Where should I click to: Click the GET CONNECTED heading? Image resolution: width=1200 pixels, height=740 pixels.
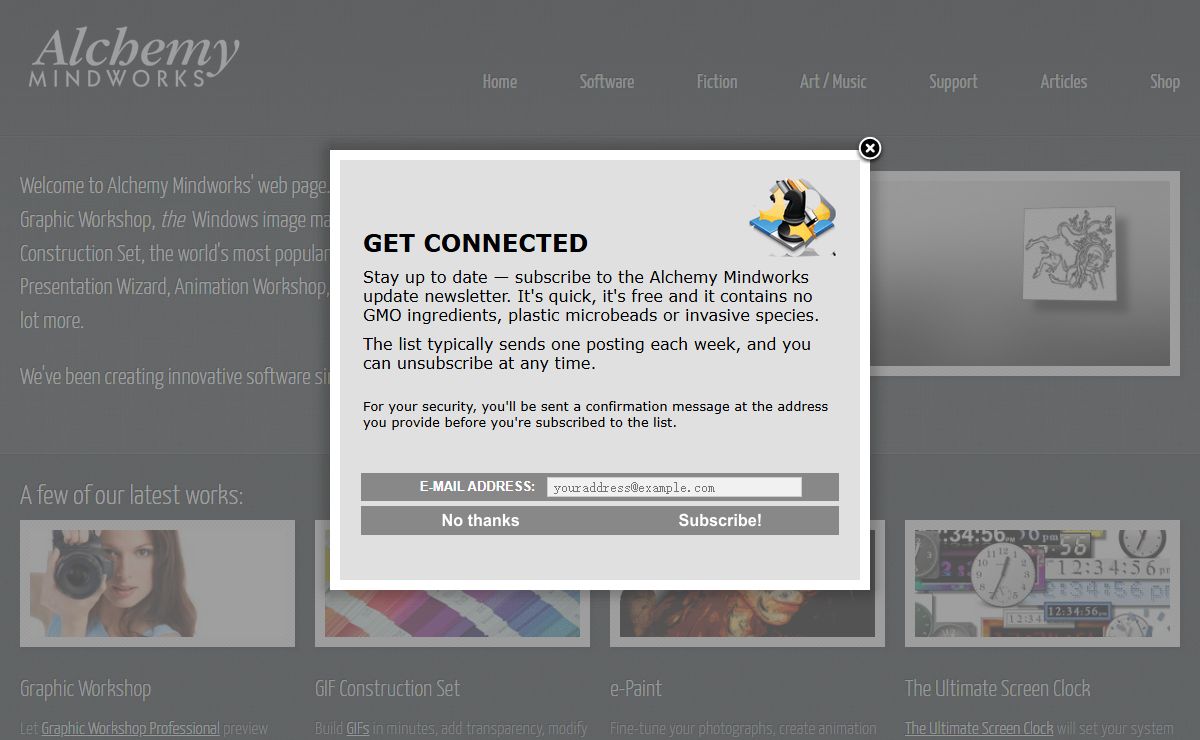(475, 243)
